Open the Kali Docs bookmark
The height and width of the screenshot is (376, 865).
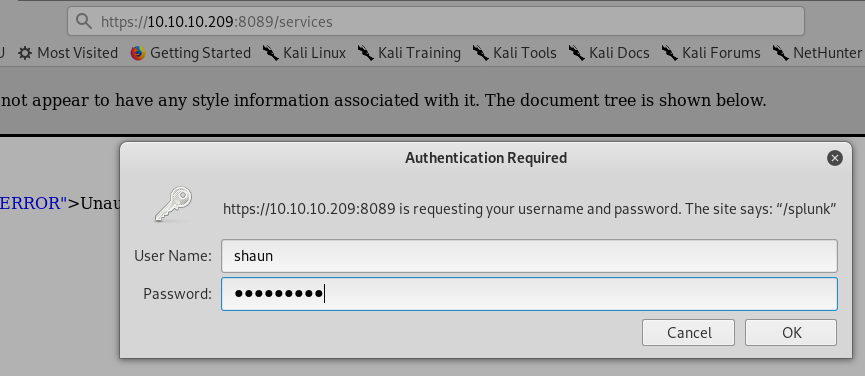pyautogui.click(x=608, y=53)
